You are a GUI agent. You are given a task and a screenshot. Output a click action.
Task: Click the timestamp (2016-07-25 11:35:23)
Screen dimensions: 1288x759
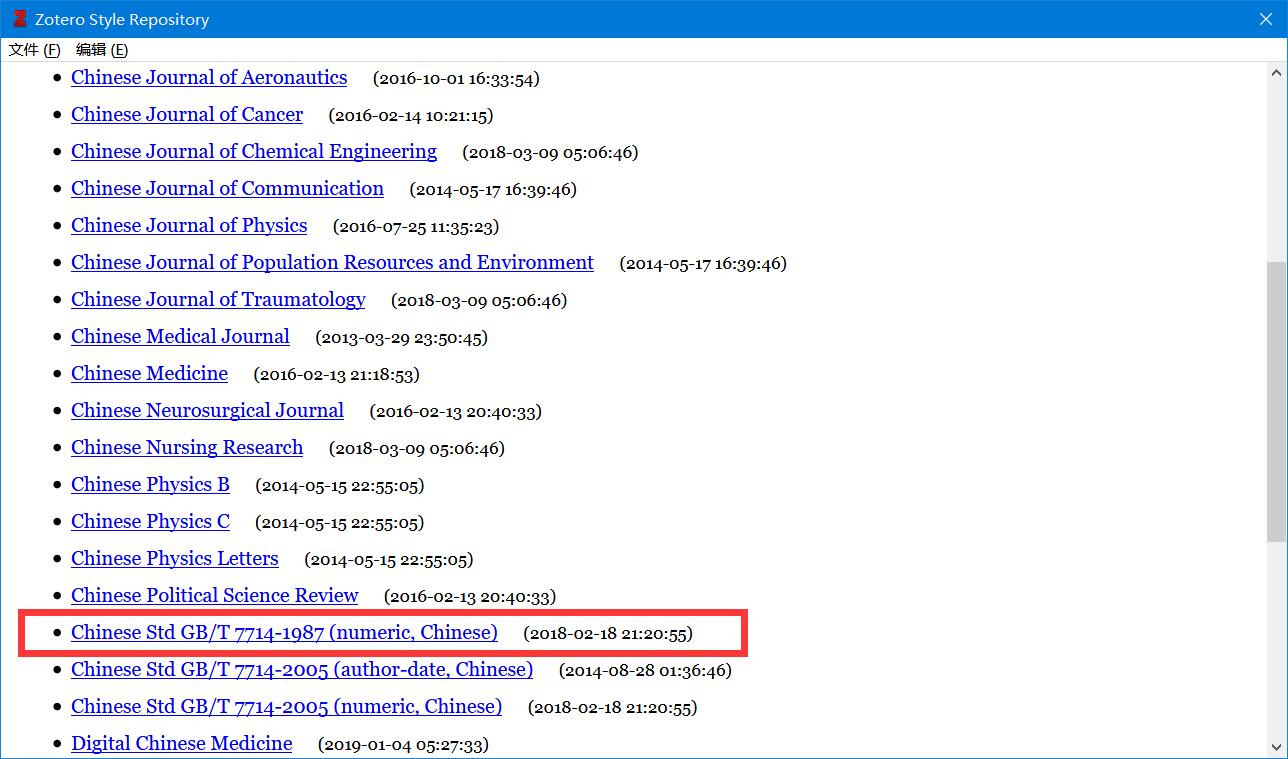click(x=416, y=227)
